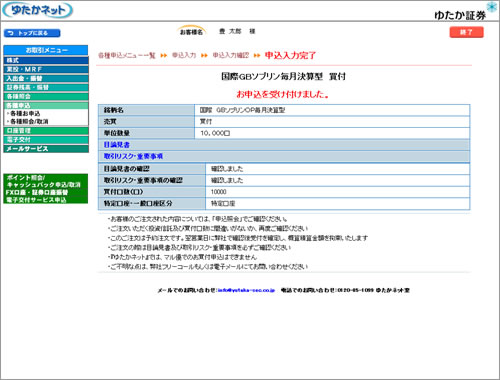This screenshot has width=500, height=380.
Task: Select 各種照会/取消 submenu item
Action: pyautogui.click(x=29, y=121)
